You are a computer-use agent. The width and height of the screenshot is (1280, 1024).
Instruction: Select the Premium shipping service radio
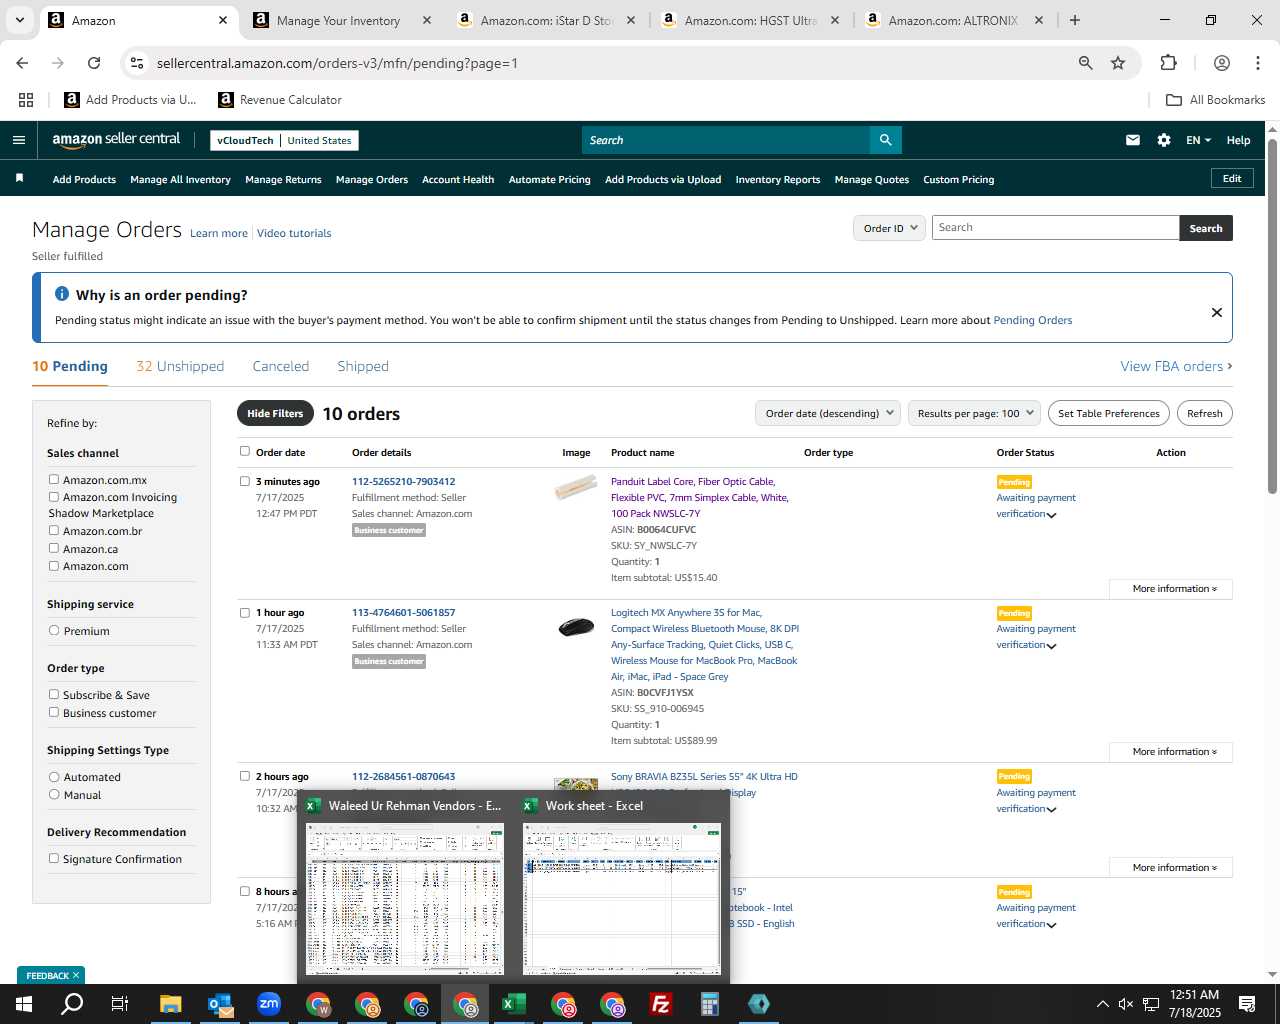click(x=54, y=630)
